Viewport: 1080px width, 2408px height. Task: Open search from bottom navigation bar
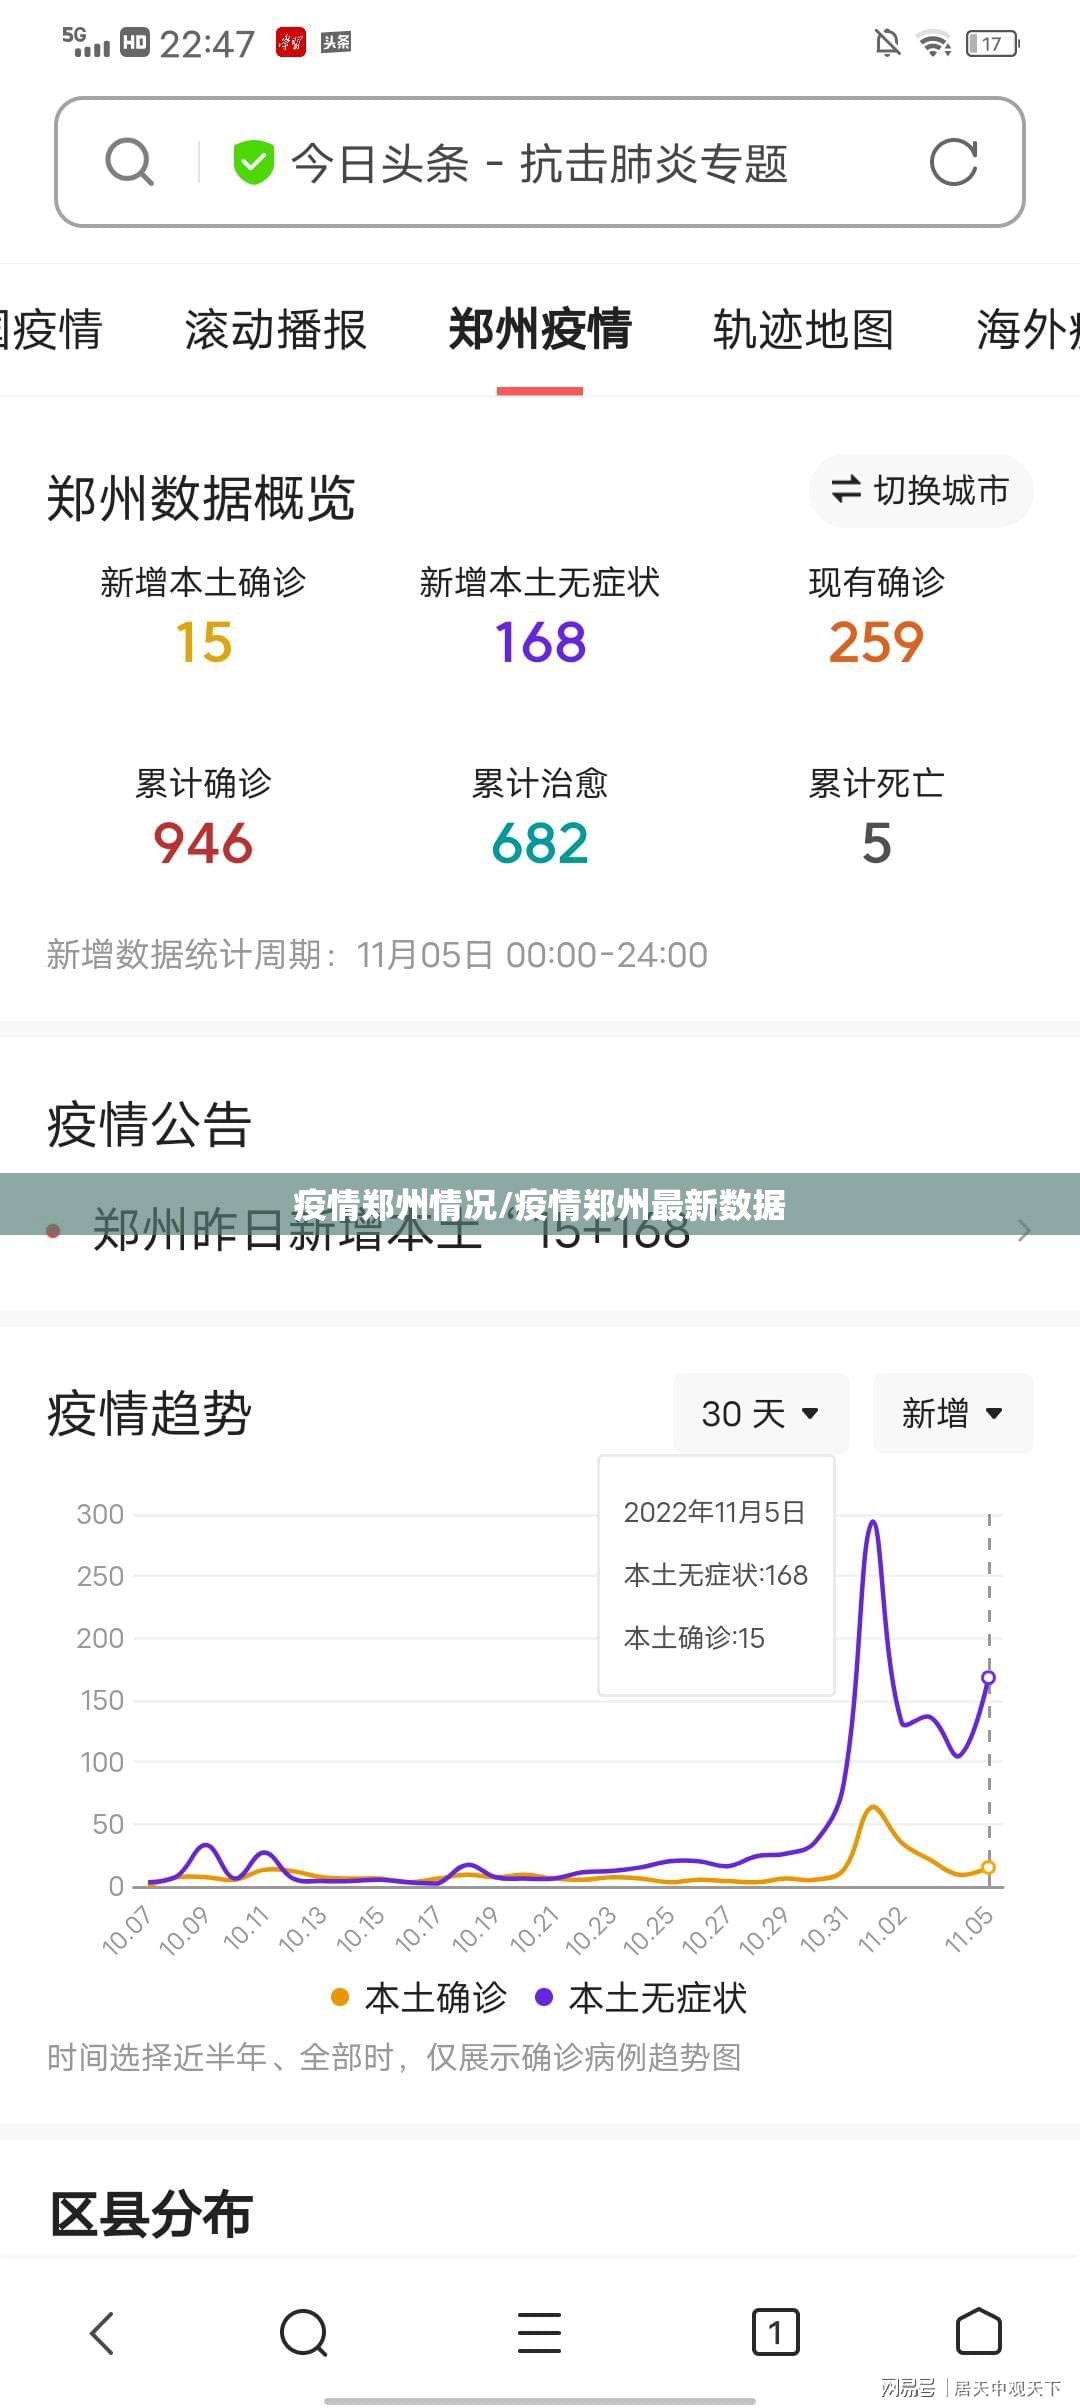point(304,2333)
